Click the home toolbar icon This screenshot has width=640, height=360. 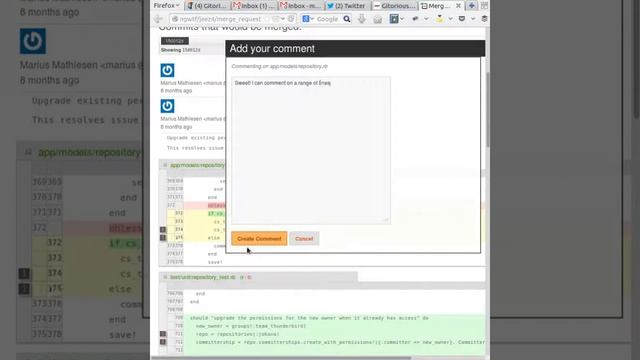(x=378, y=19)
